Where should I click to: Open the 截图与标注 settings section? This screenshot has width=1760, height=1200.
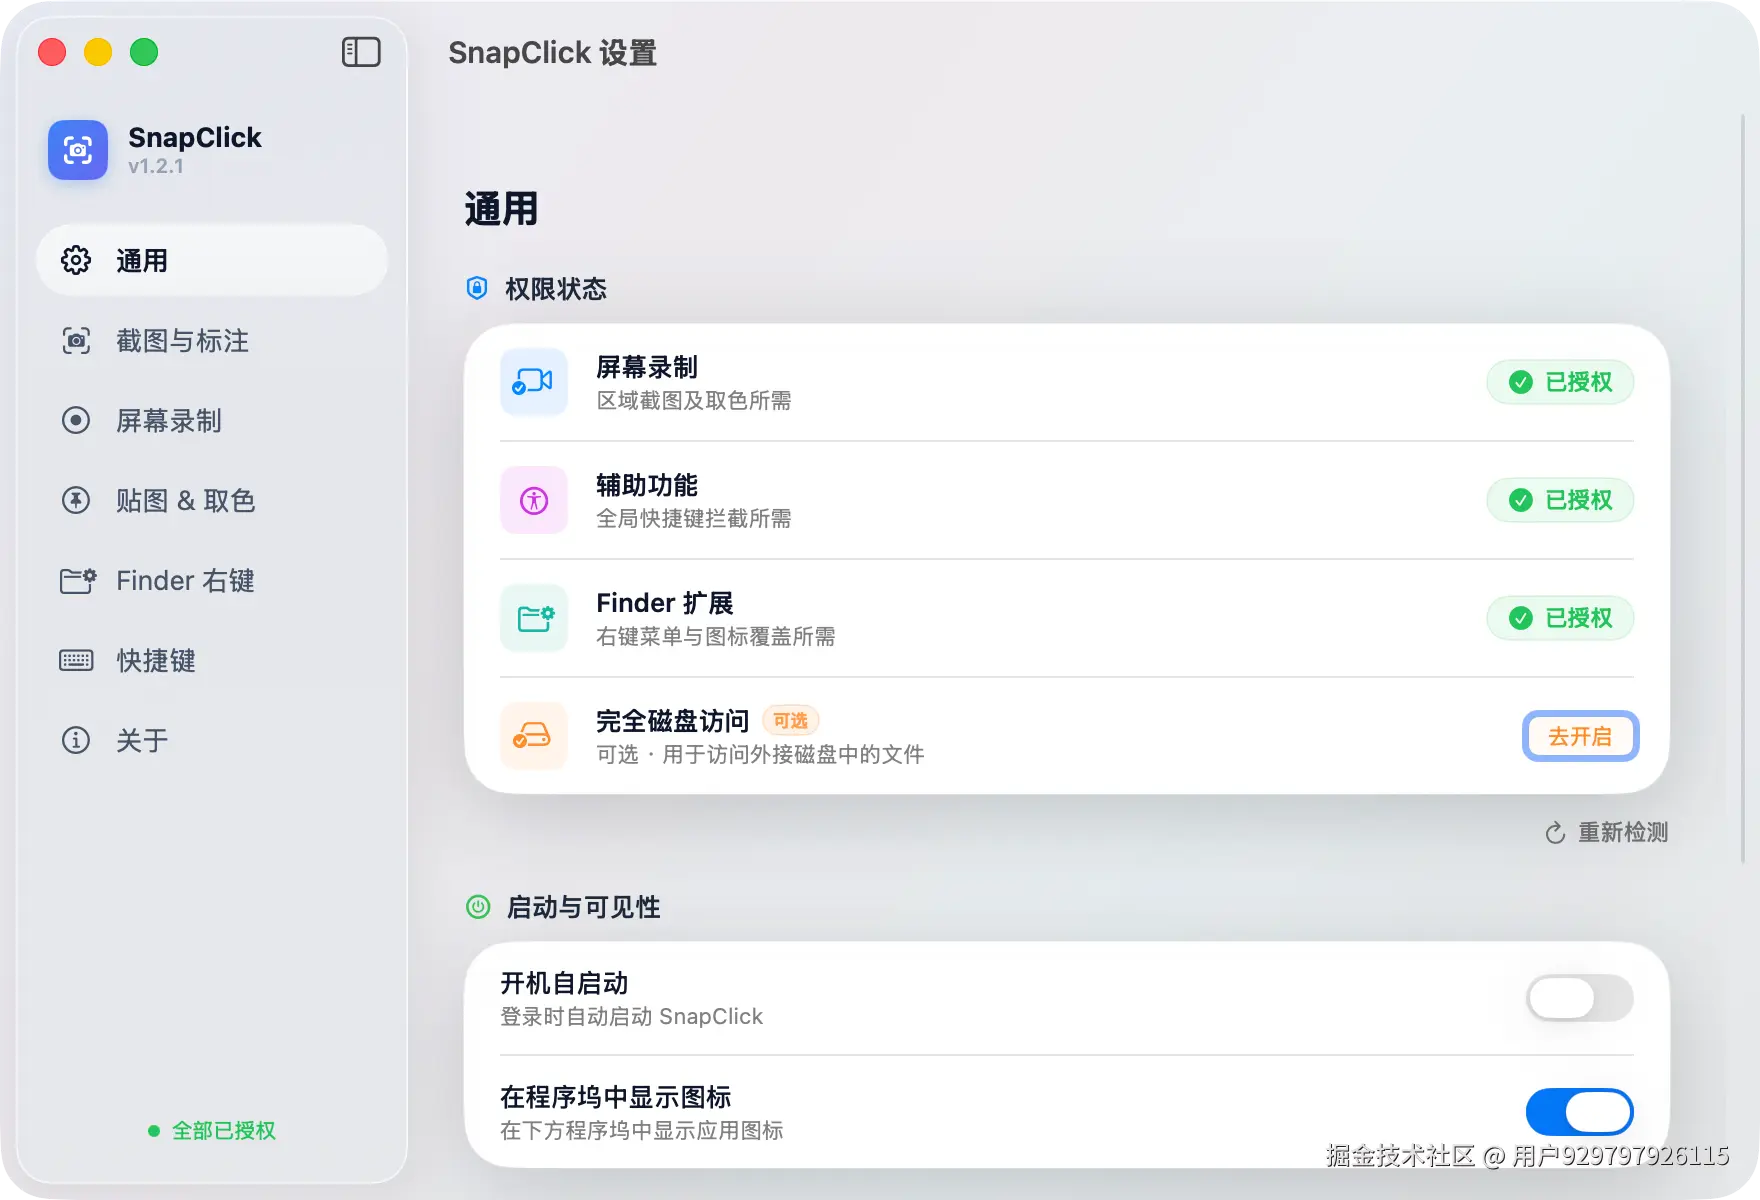click(x=212, y=340)
